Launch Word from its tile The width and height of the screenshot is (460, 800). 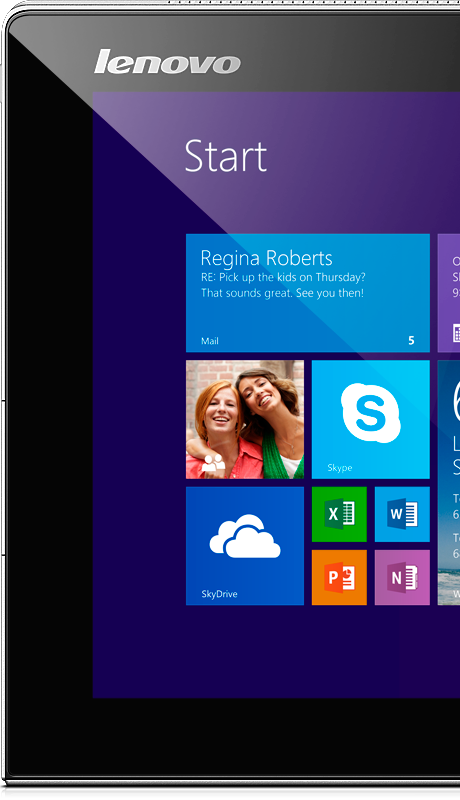coord(402,514)
